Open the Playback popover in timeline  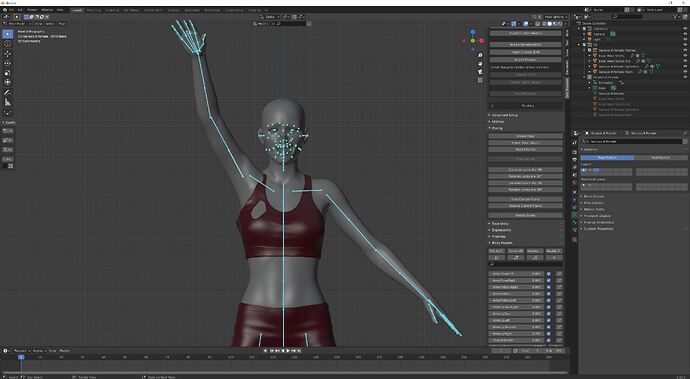pos(21,351)
